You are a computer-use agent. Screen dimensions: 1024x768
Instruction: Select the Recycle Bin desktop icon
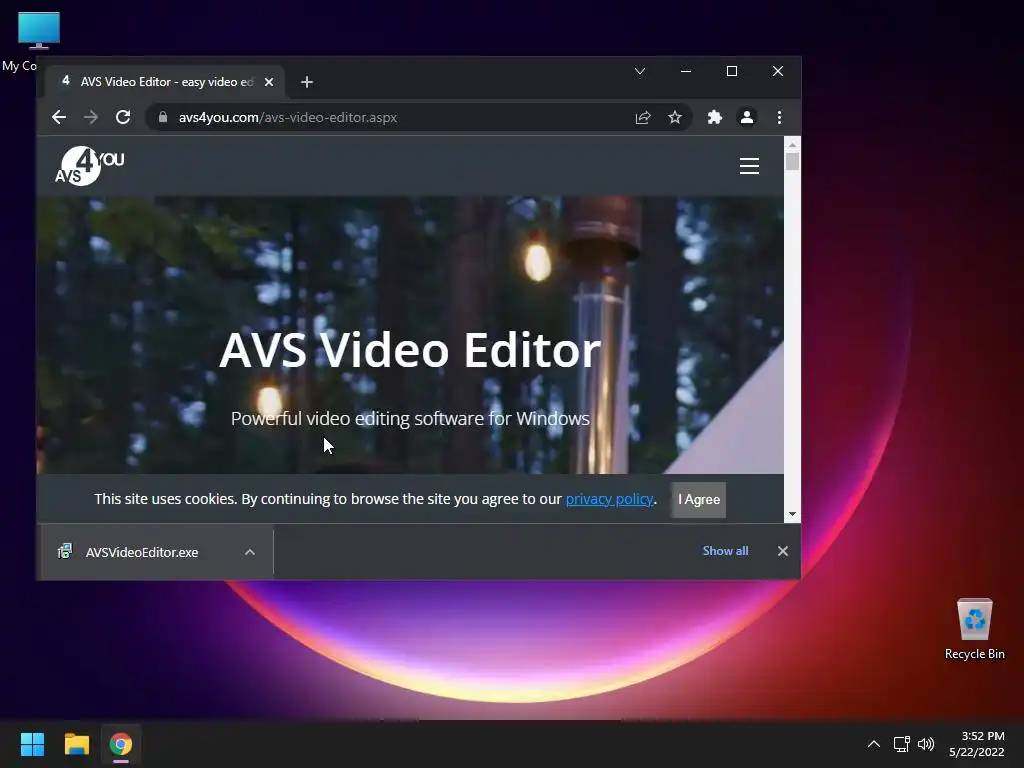click(x=974, y=630)
